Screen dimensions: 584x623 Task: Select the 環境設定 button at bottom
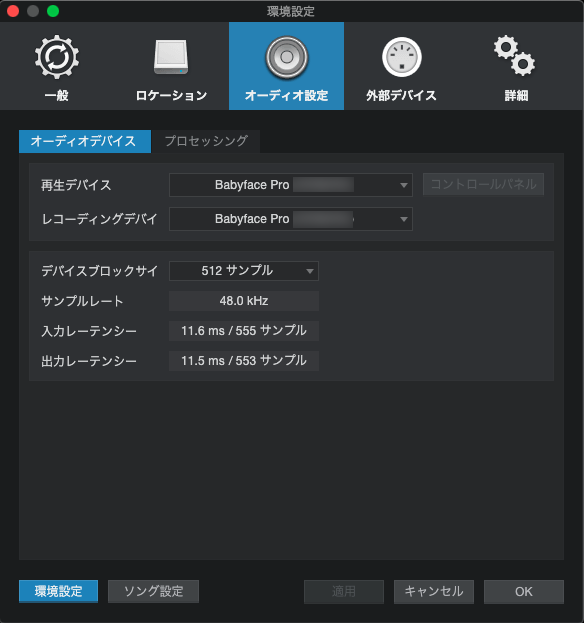tap(58, 591)
